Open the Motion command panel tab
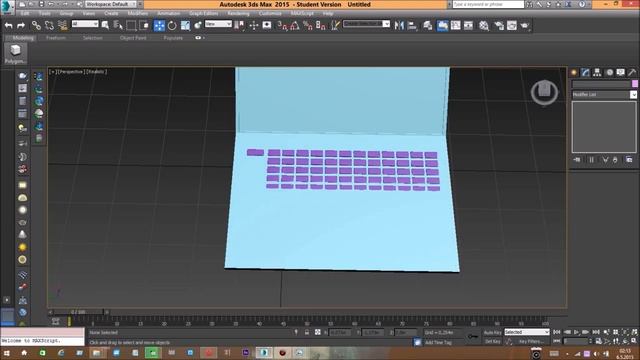Screen dimensions: 640x360 (609, 72)
